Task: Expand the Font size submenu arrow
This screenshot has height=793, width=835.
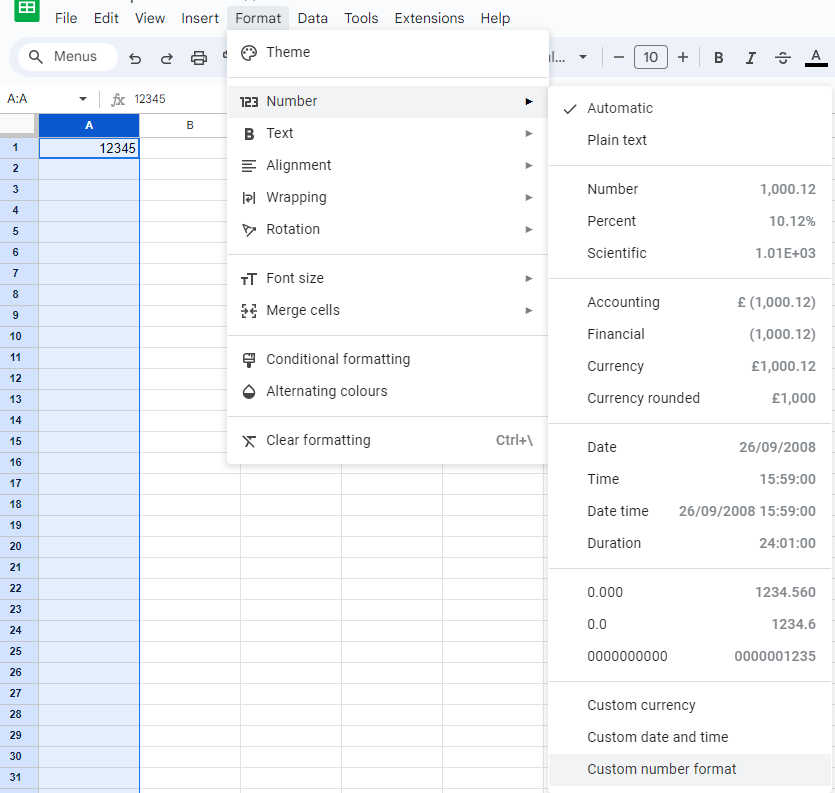Action: (x=528, y=278)
